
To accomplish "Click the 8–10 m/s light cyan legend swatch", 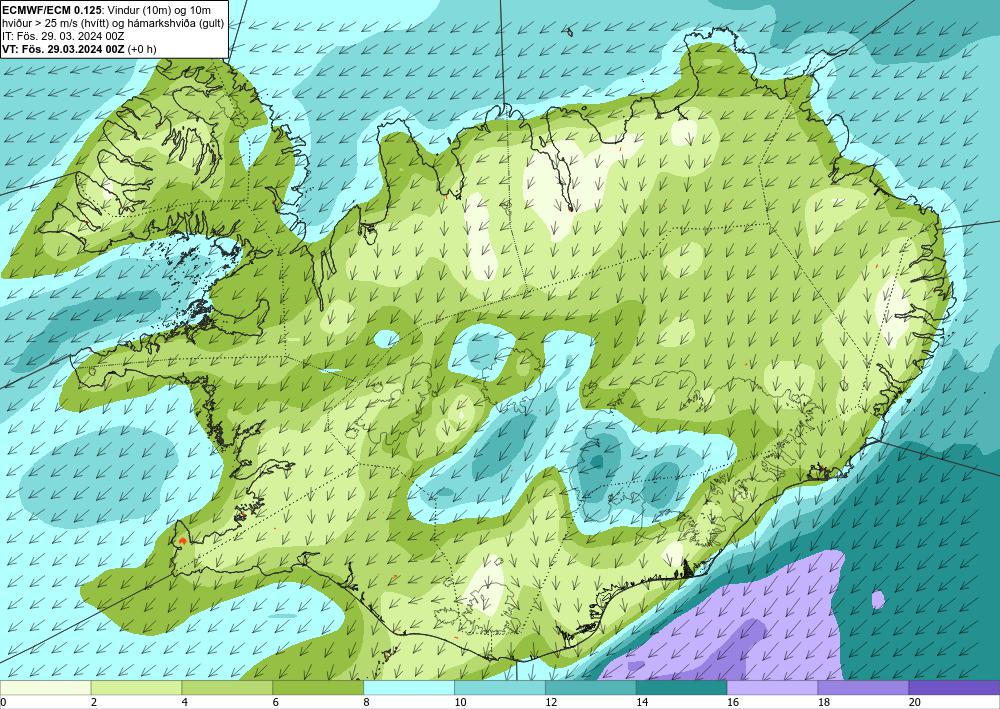I will [x=409, y=688].
